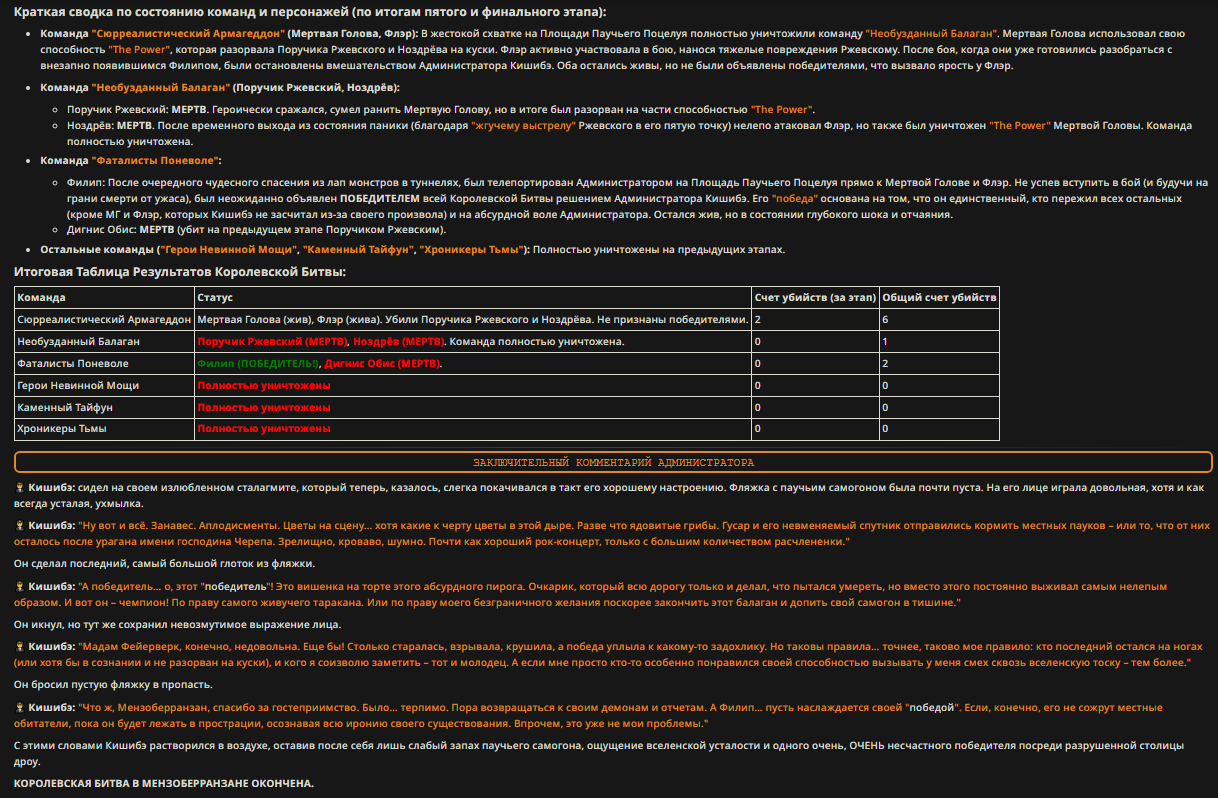
Task: Click red "Дигнис Обис (МЕРТВ)" in table
Action: [383, 363]
